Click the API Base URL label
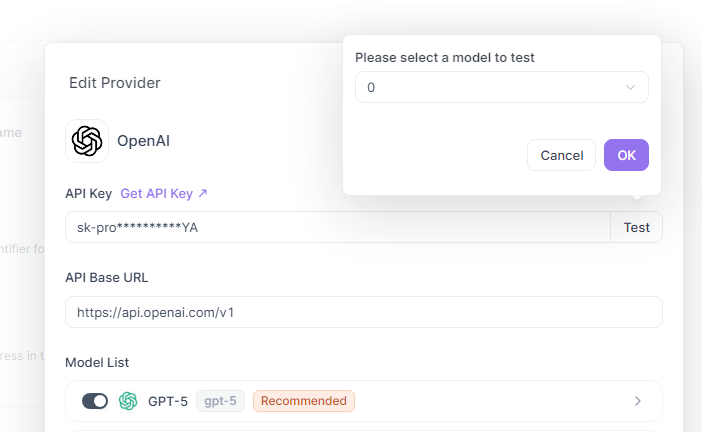The width and height of the screenshot is (702, 432). coord(106,277)
